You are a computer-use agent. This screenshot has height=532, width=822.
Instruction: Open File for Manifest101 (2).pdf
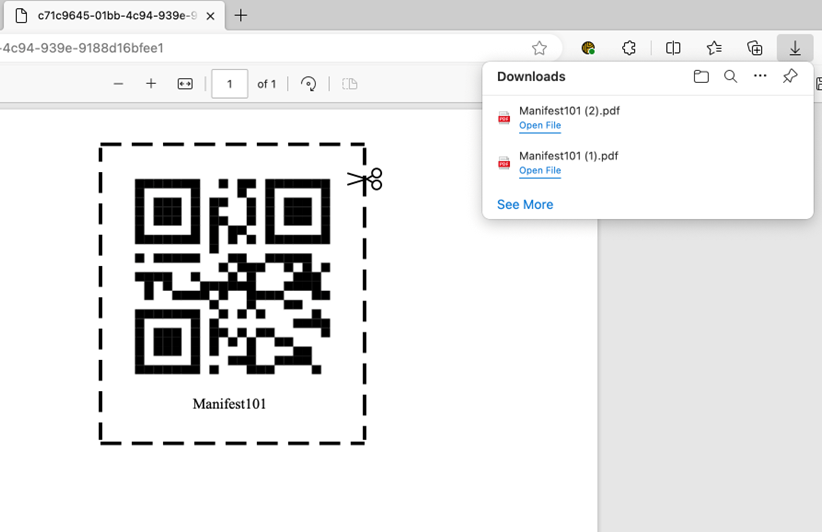point(540,125)
